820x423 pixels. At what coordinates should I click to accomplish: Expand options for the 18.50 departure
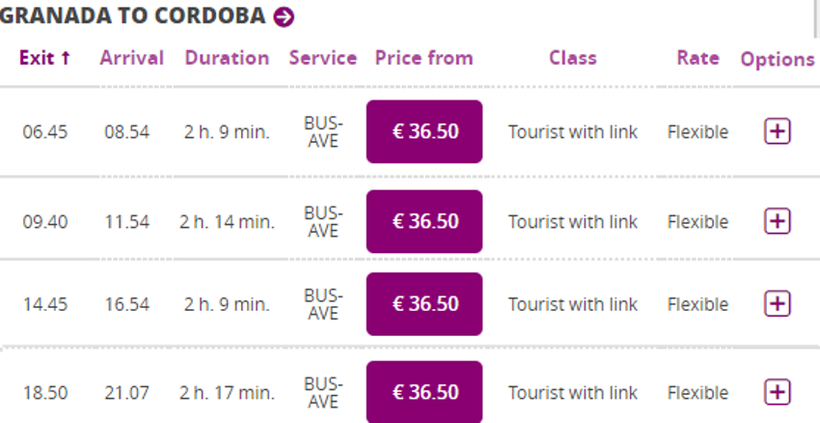[777, 392]
